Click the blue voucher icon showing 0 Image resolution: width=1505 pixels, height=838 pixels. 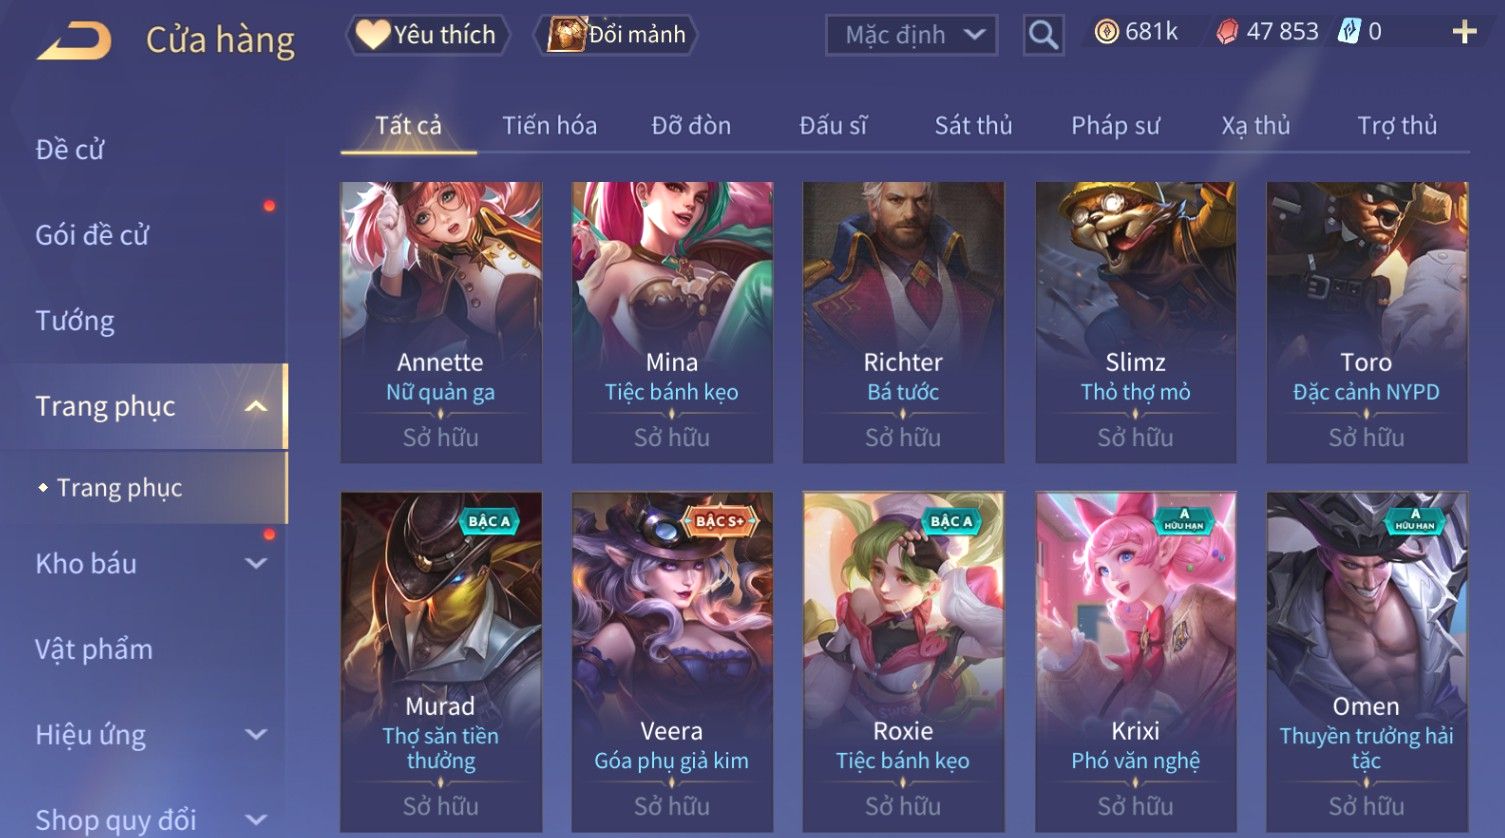pos(1349,32)
